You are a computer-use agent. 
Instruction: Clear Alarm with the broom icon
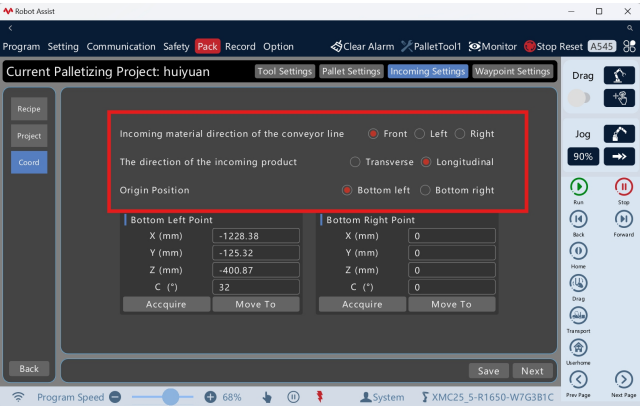362,47
